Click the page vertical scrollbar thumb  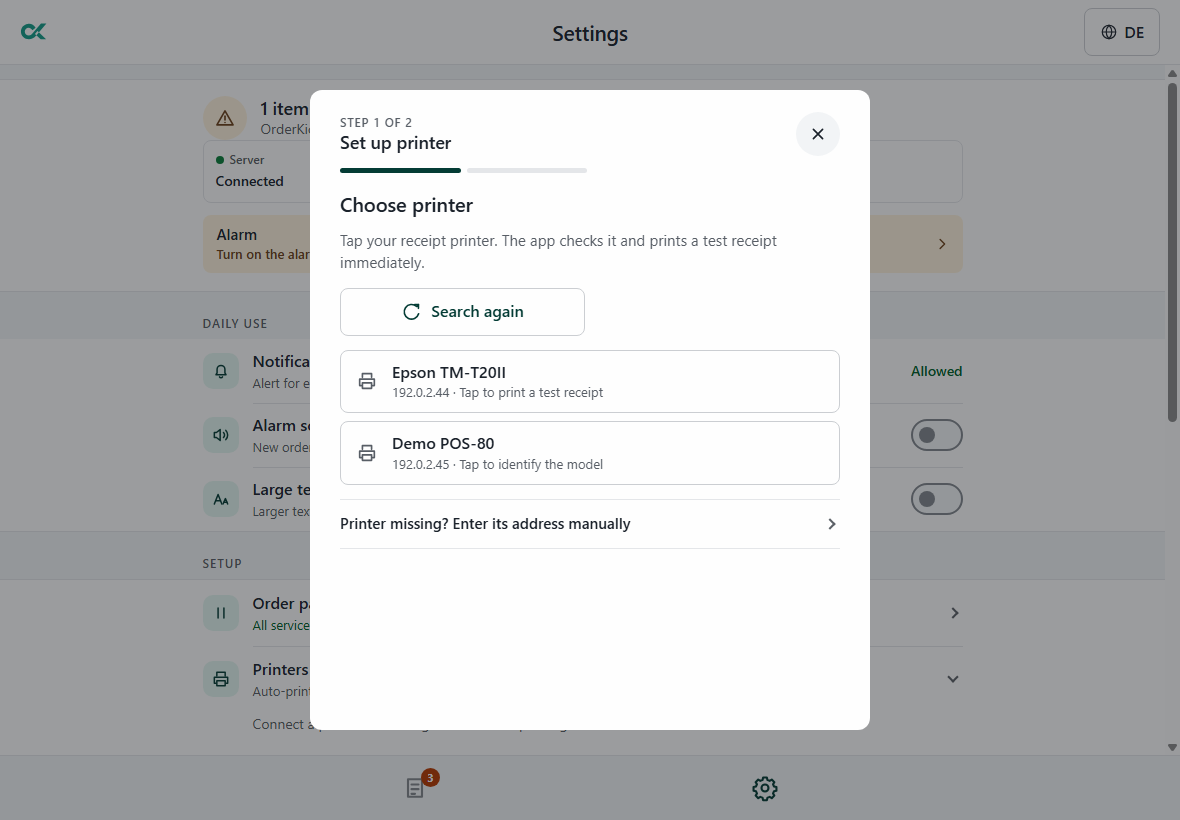click(1172, 252)
